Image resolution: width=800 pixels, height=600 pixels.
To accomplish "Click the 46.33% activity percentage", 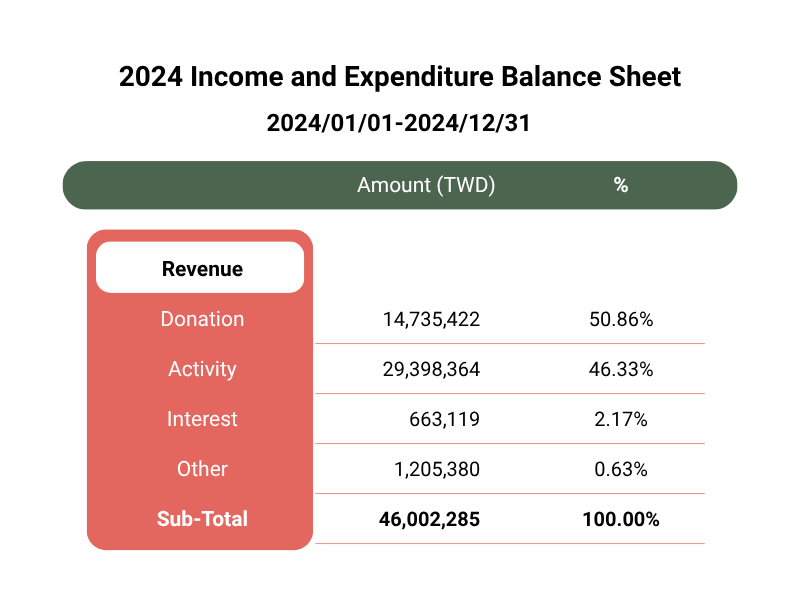I will click(x=621, y=369).
